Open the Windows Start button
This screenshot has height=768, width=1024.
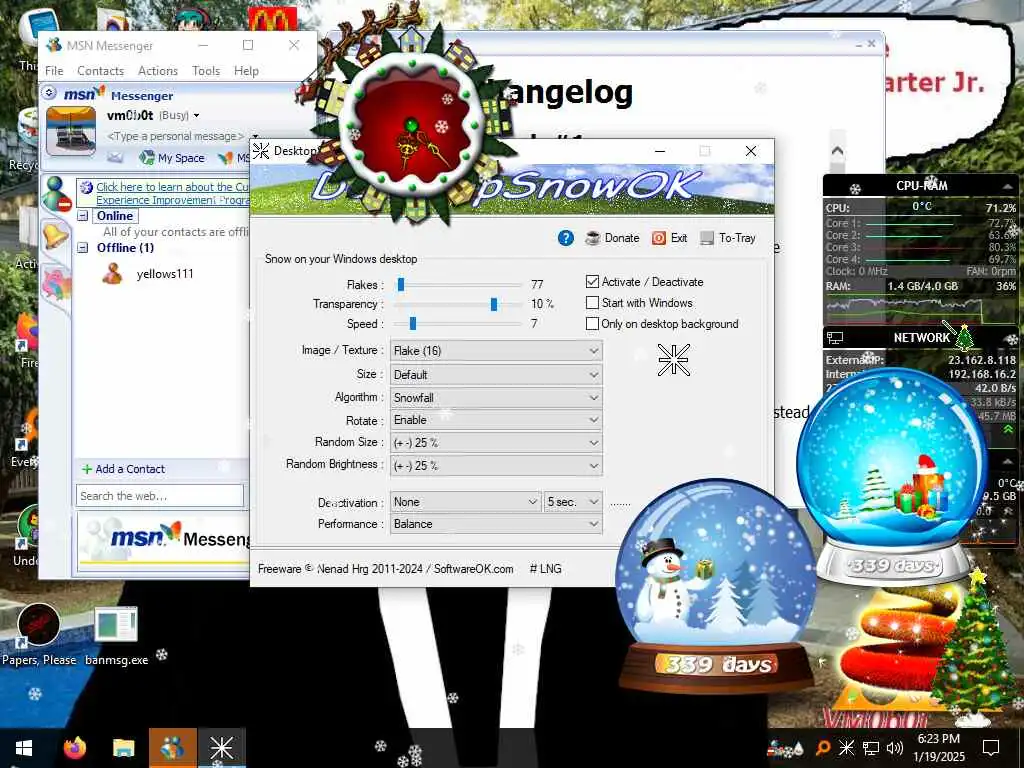pyautogui.click(x=24, y=748)
